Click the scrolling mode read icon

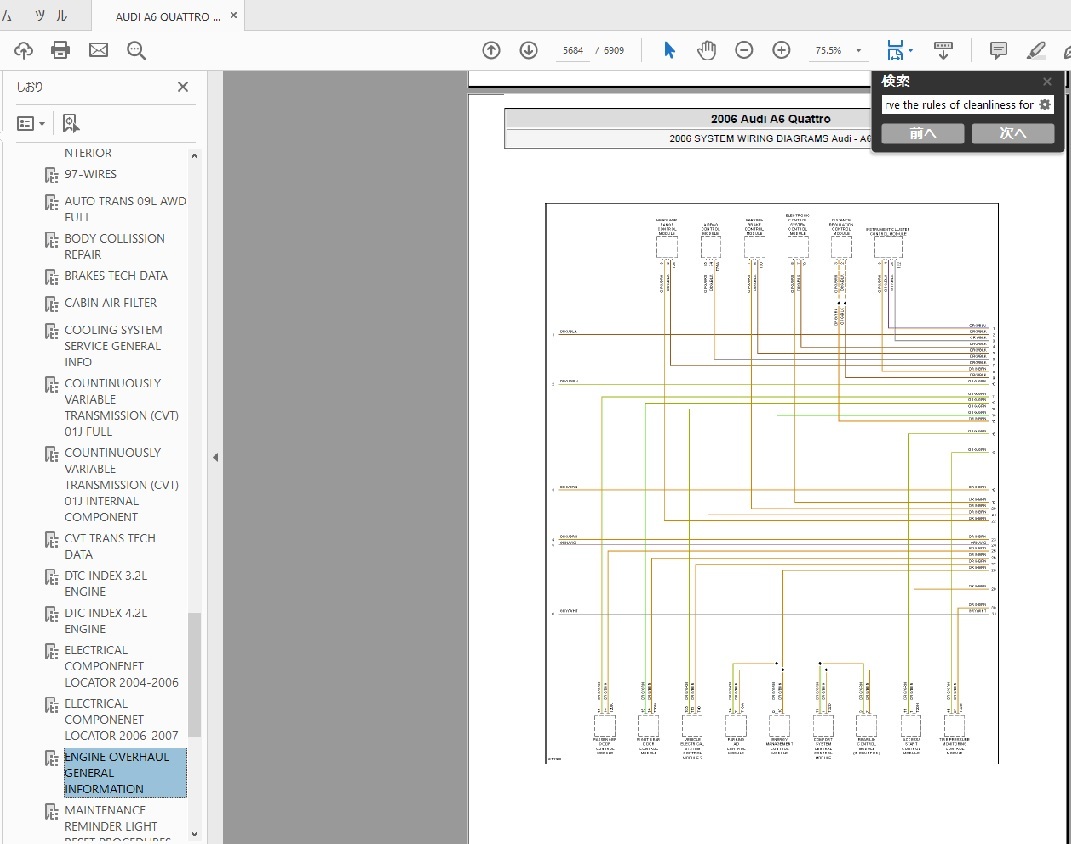943,50
